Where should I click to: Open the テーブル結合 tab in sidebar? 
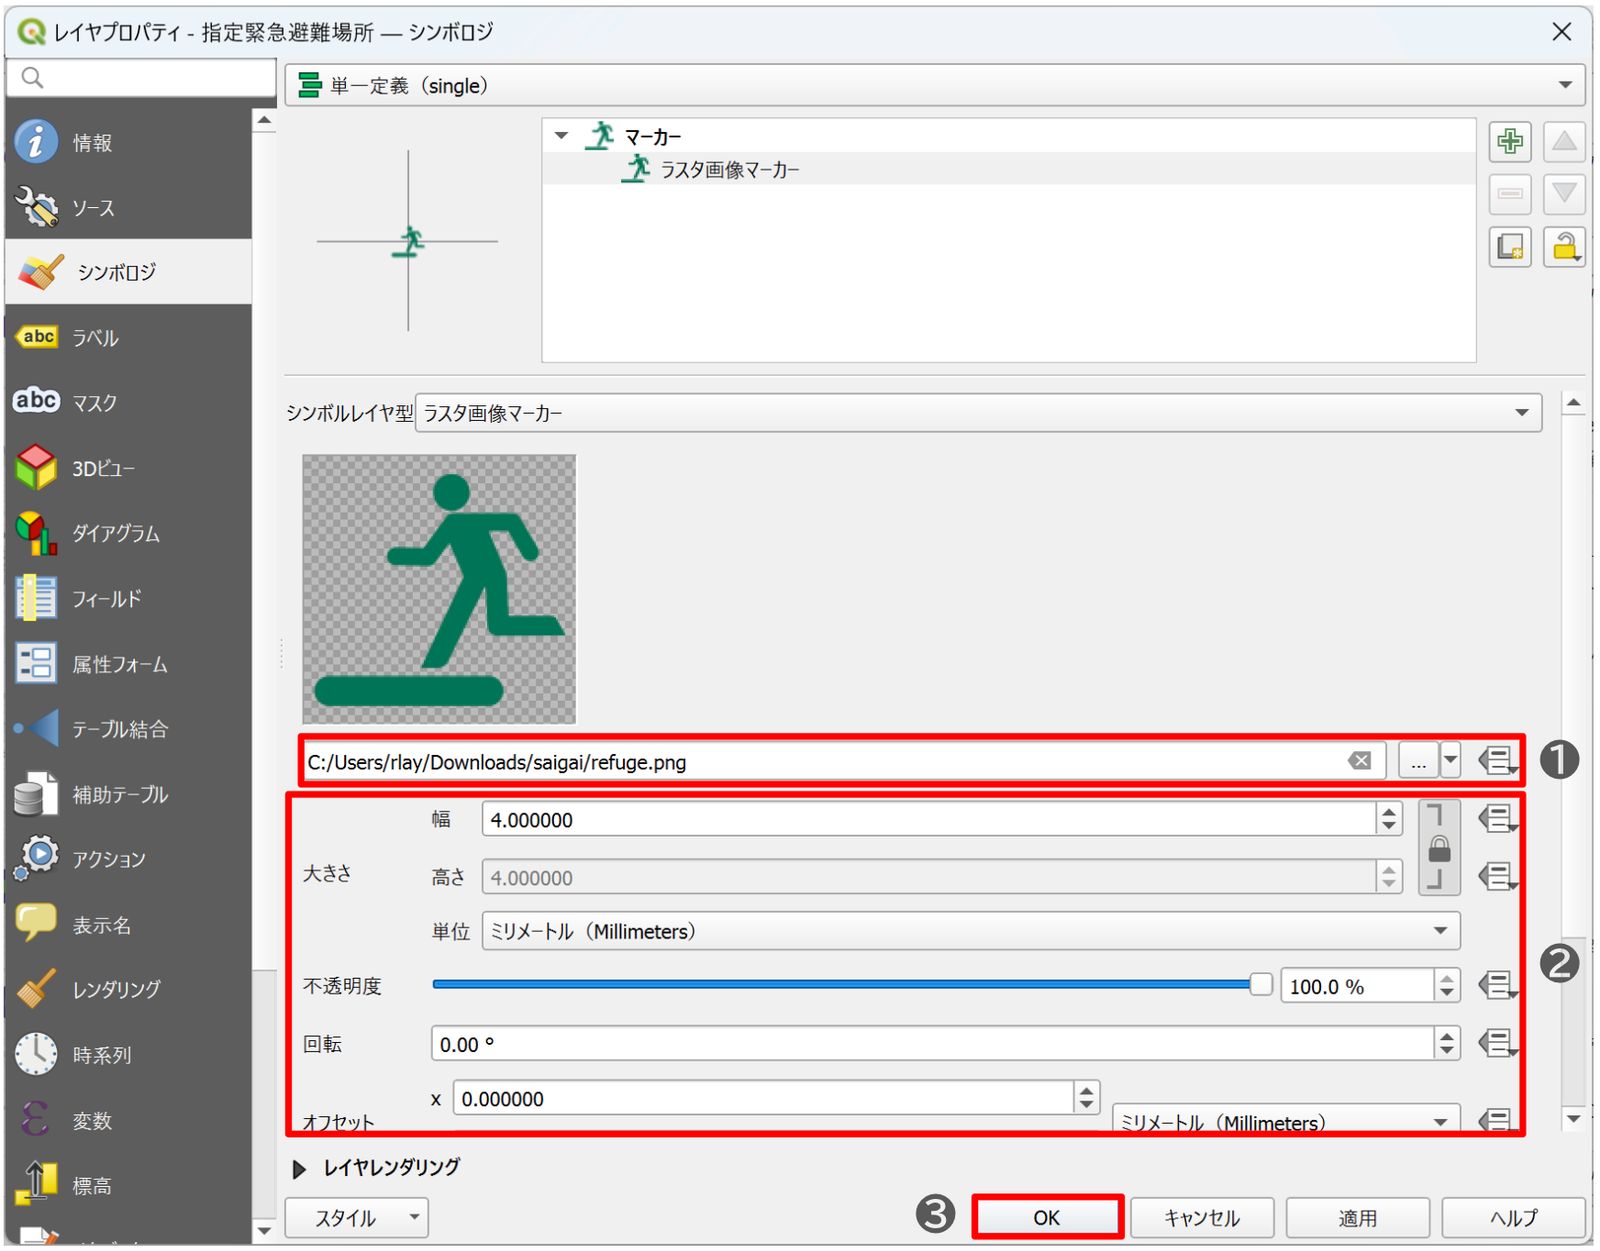(128, 728)
